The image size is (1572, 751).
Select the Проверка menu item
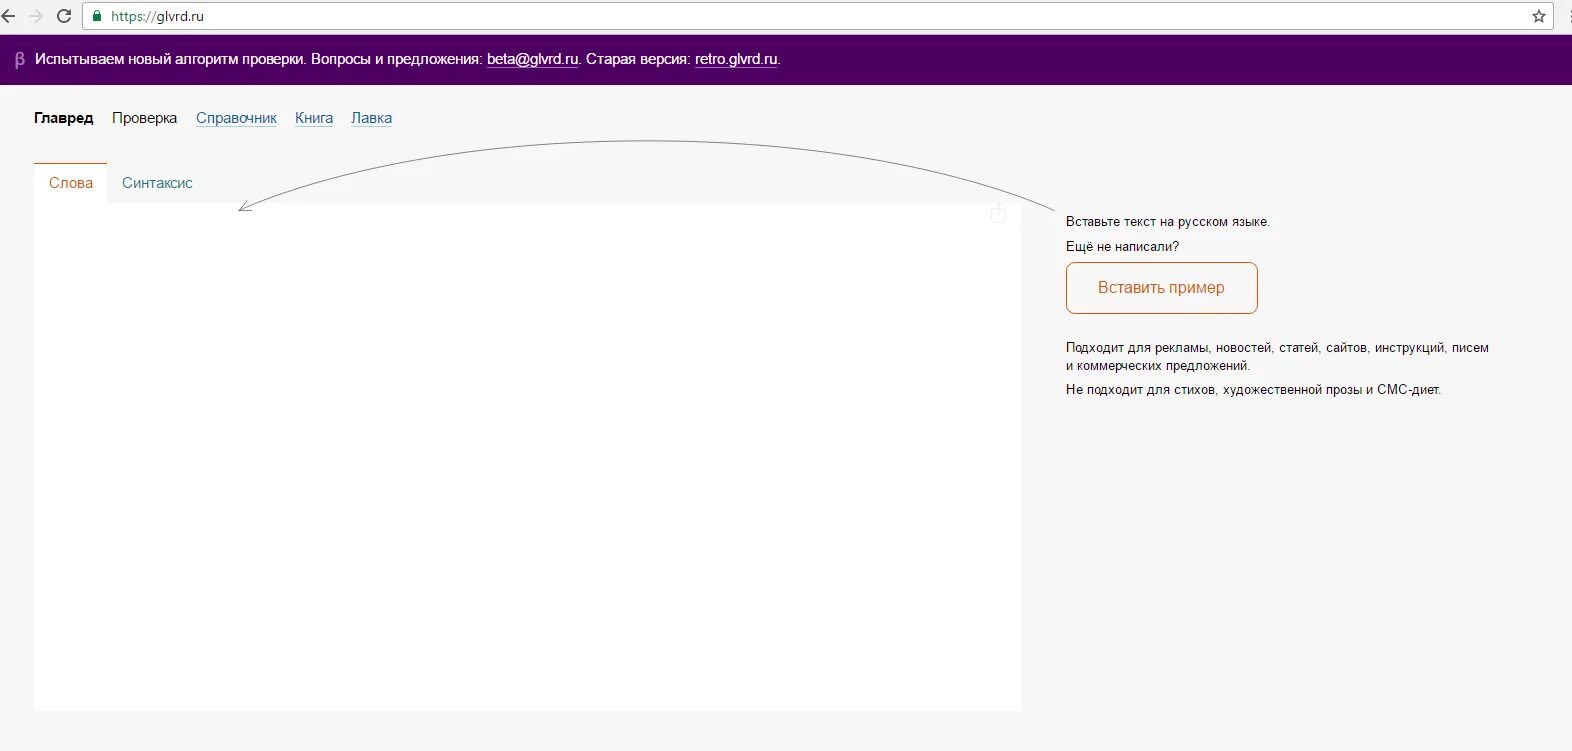(144, 118)
